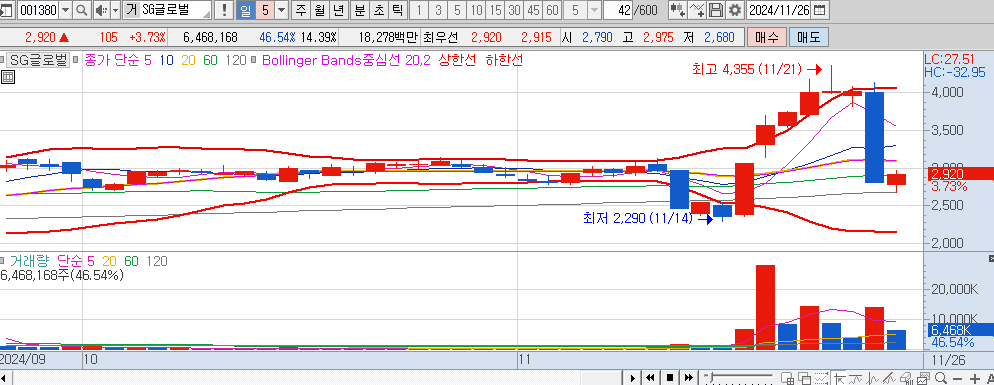Click the date field 2024/11/26
The image size is (994, 385).
click(778, 10)
